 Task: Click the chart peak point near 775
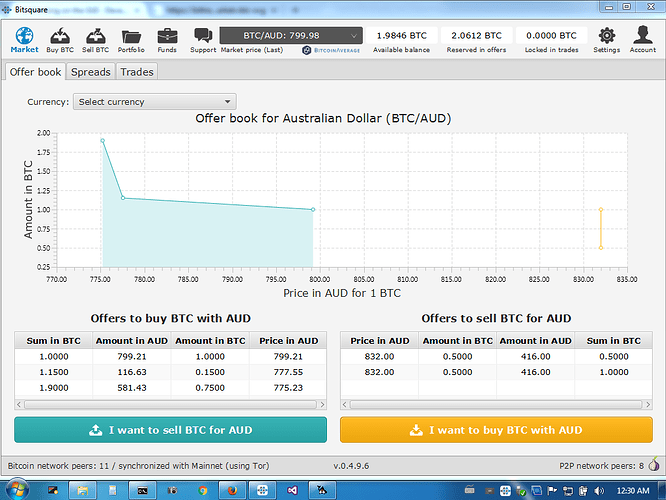click(102, 141)
